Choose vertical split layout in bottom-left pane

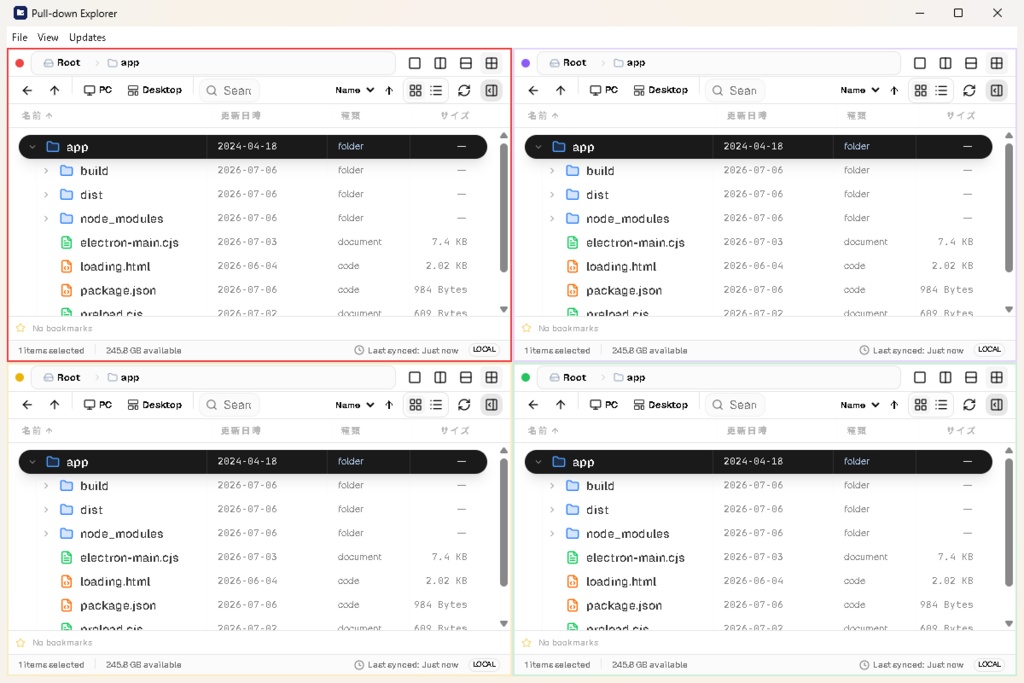click(440, 377)
